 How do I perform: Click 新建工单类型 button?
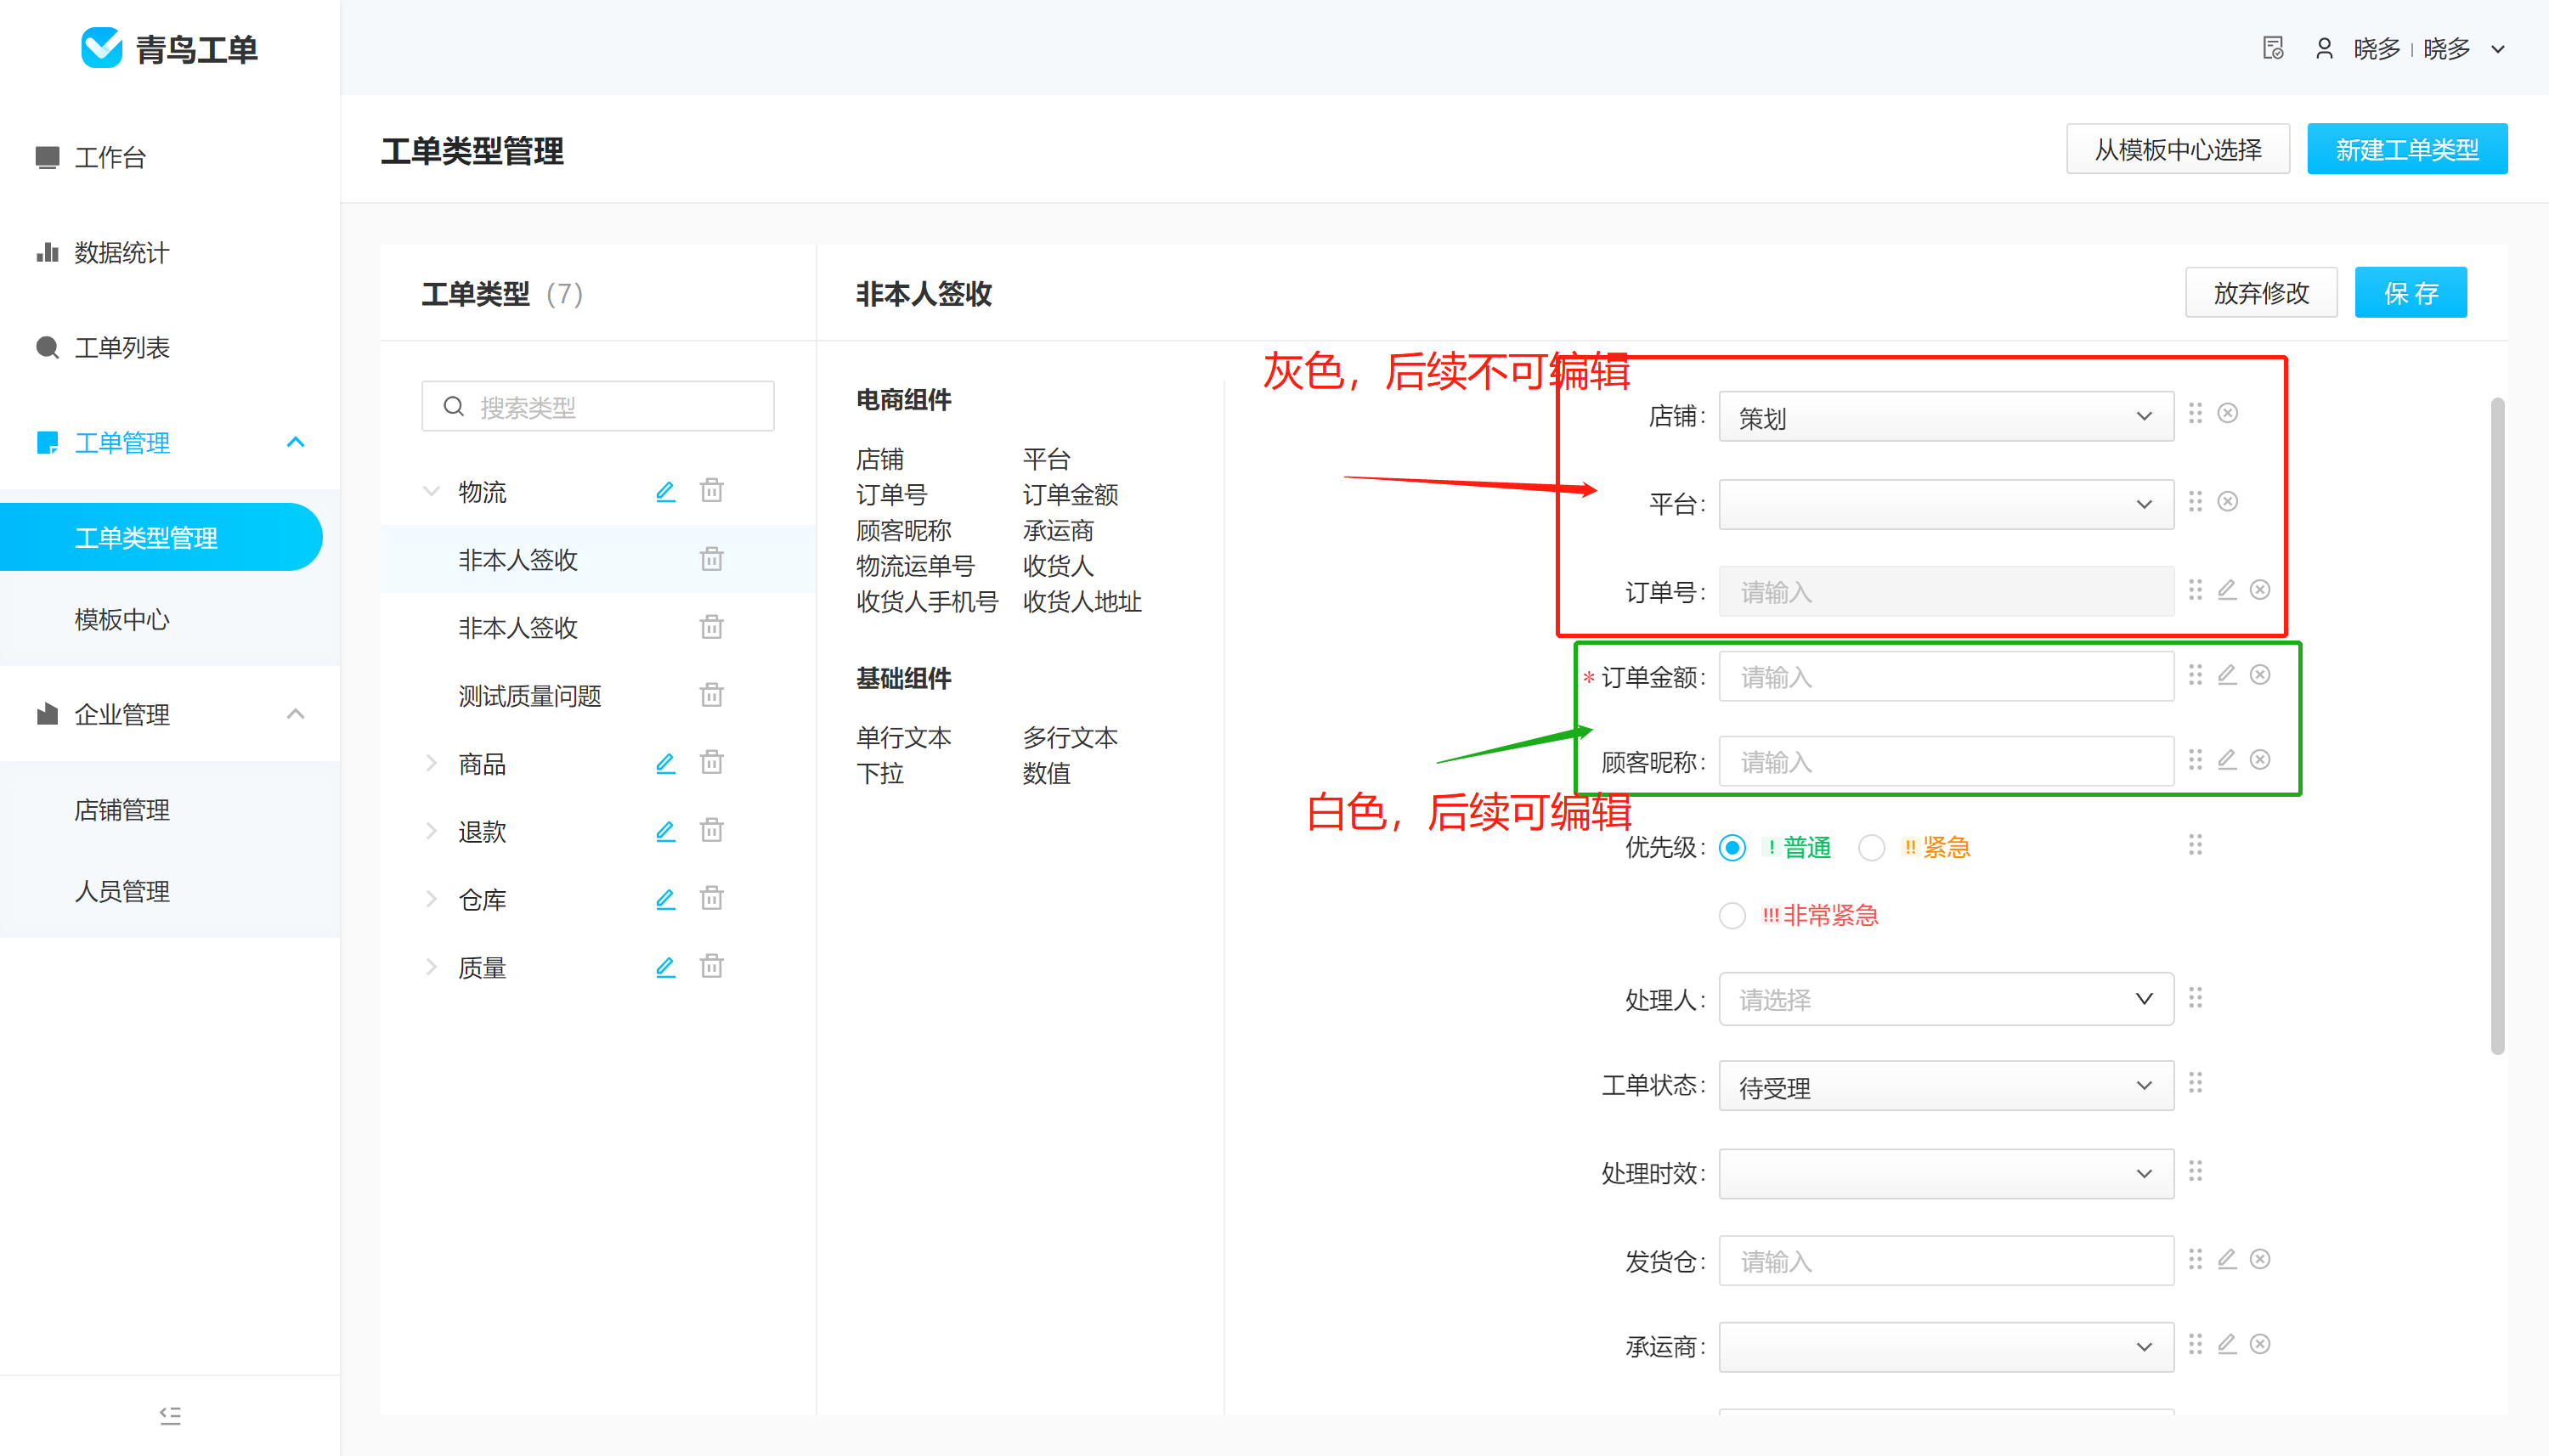pyautogui.click(x=2407, y=150)
